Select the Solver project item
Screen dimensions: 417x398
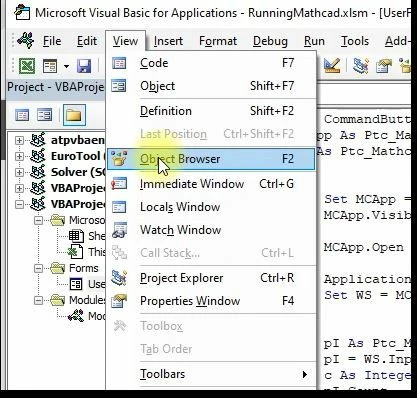pos(78,172)
